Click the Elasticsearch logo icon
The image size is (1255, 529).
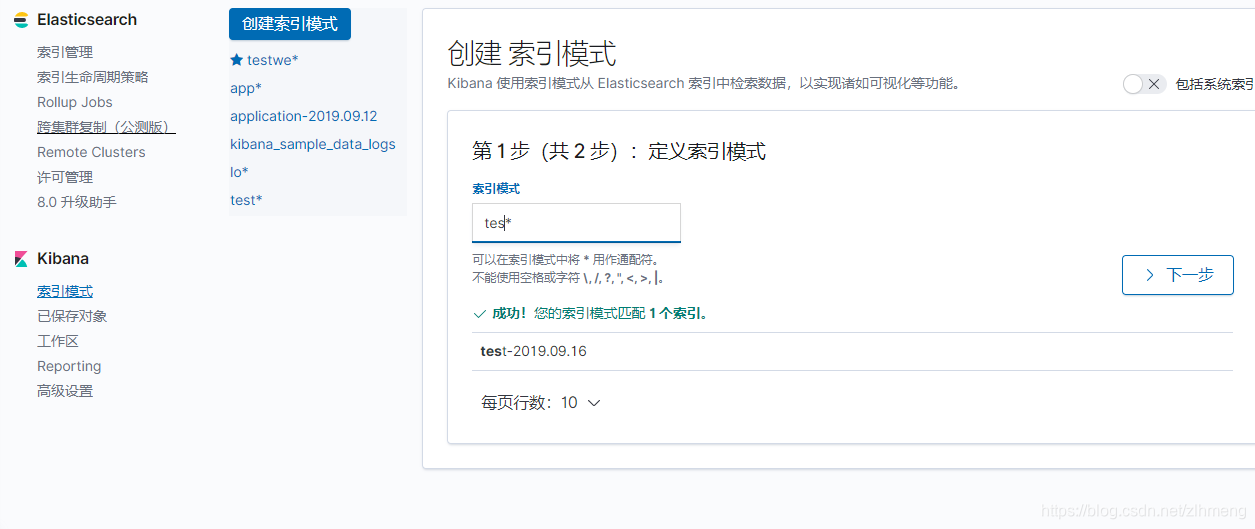21,20
